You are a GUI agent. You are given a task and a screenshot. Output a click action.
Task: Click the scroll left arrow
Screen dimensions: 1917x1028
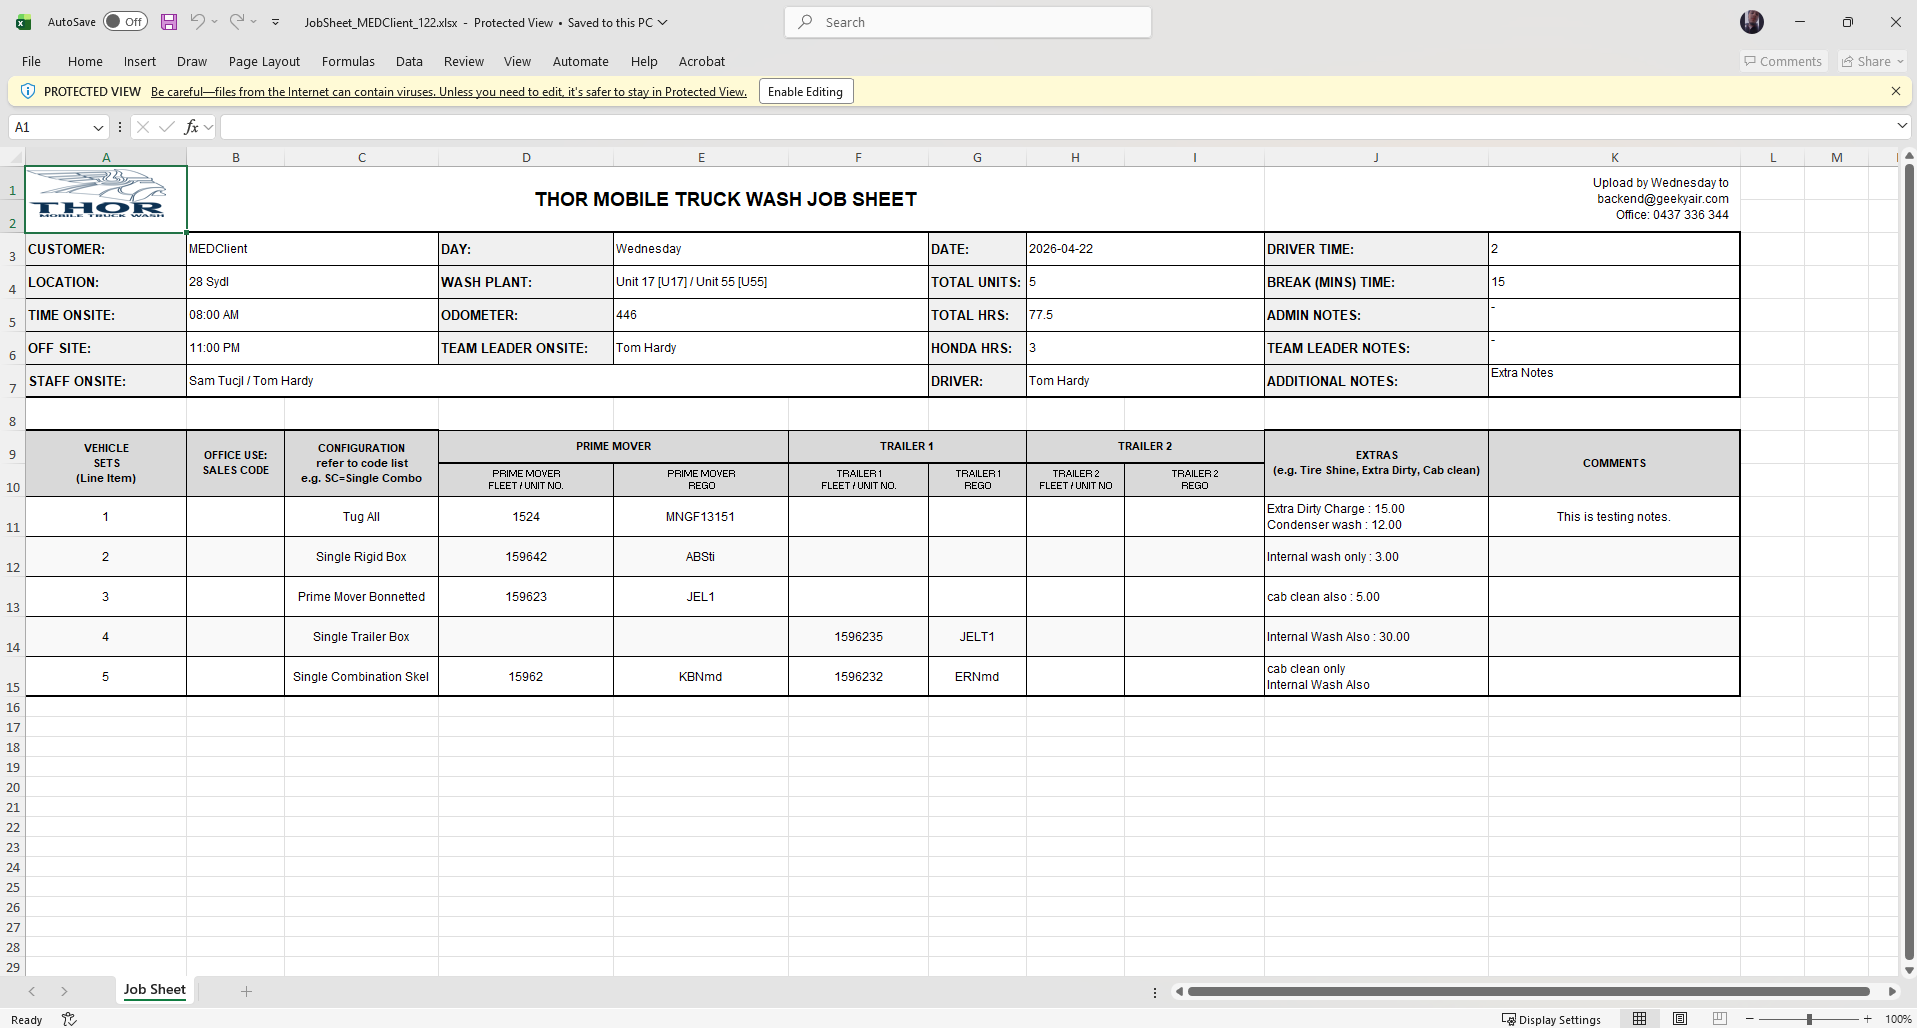1179,991
